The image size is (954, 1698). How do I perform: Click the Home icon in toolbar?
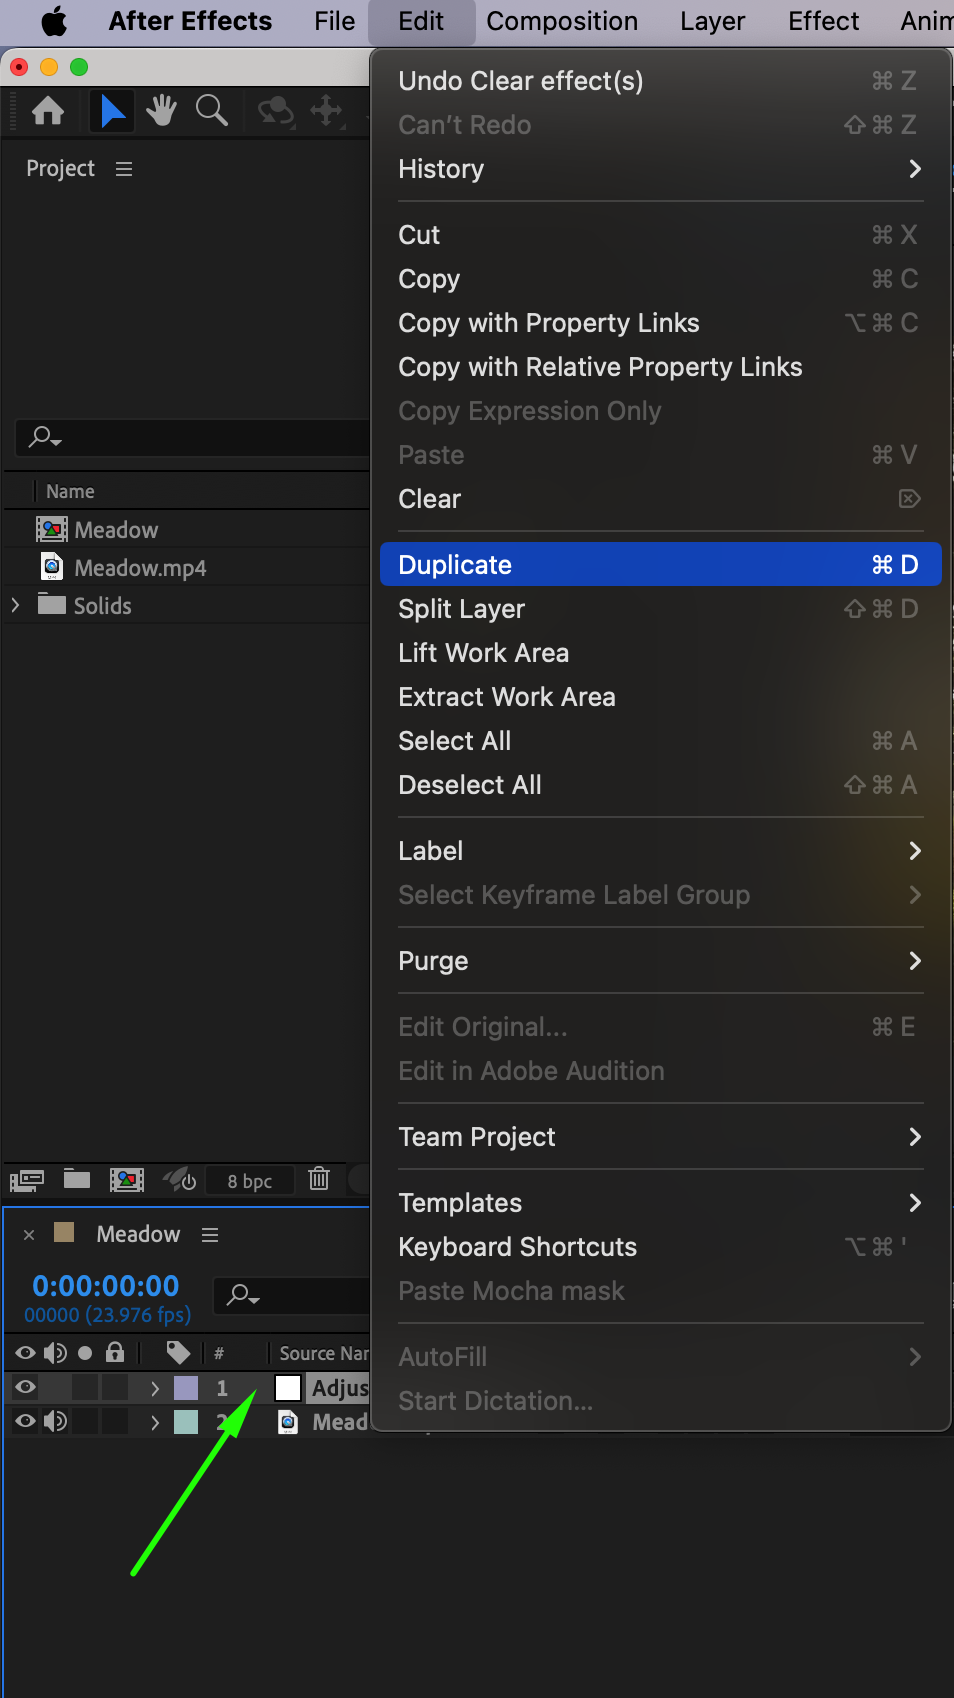click(x=48, y=110)
